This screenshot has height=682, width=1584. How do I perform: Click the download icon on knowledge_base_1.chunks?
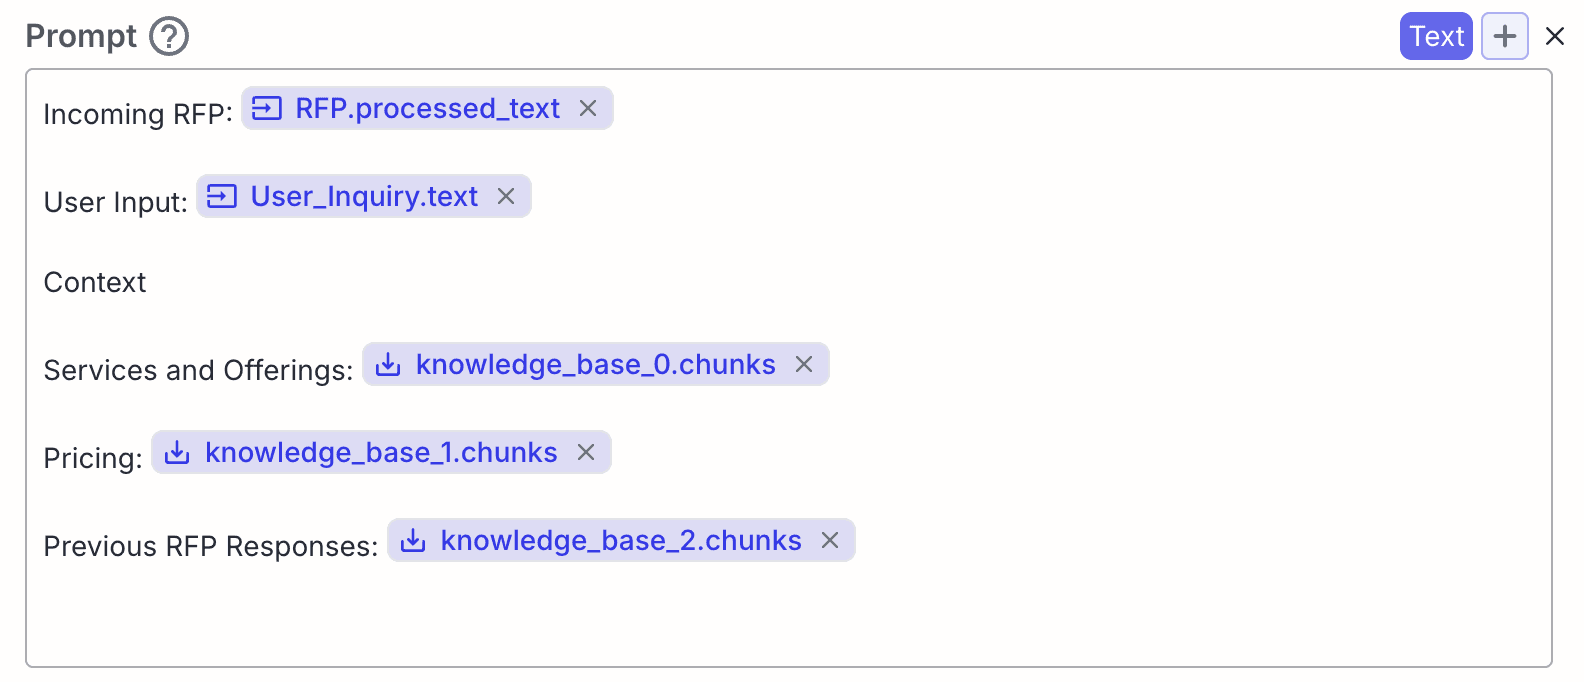pos(177,453)
